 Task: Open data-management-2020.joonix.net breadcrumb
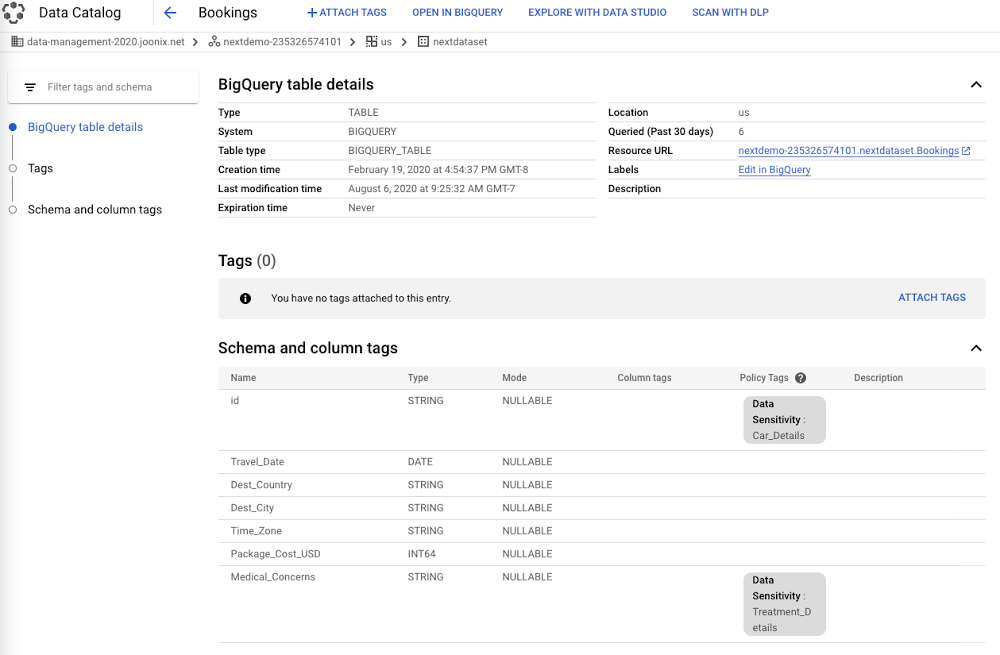(106, 41)
